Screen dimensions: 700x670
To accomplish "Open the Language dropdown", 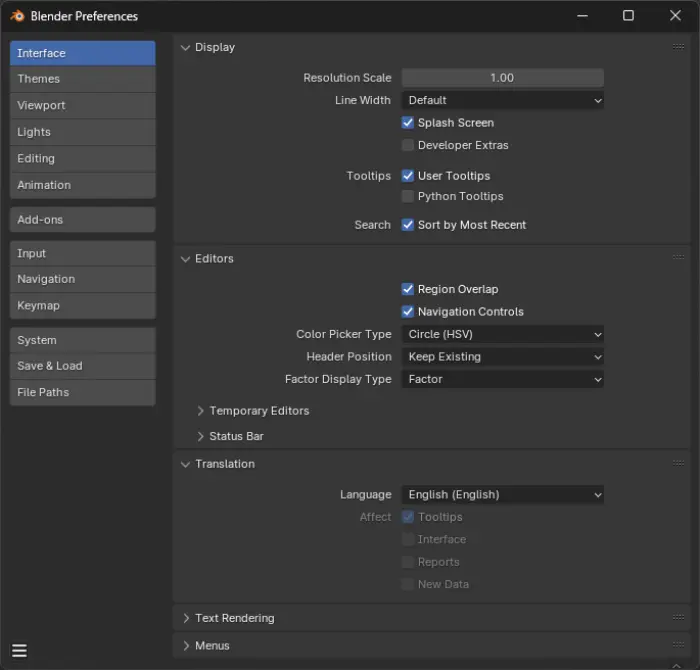I will click(x=503, y=495).
